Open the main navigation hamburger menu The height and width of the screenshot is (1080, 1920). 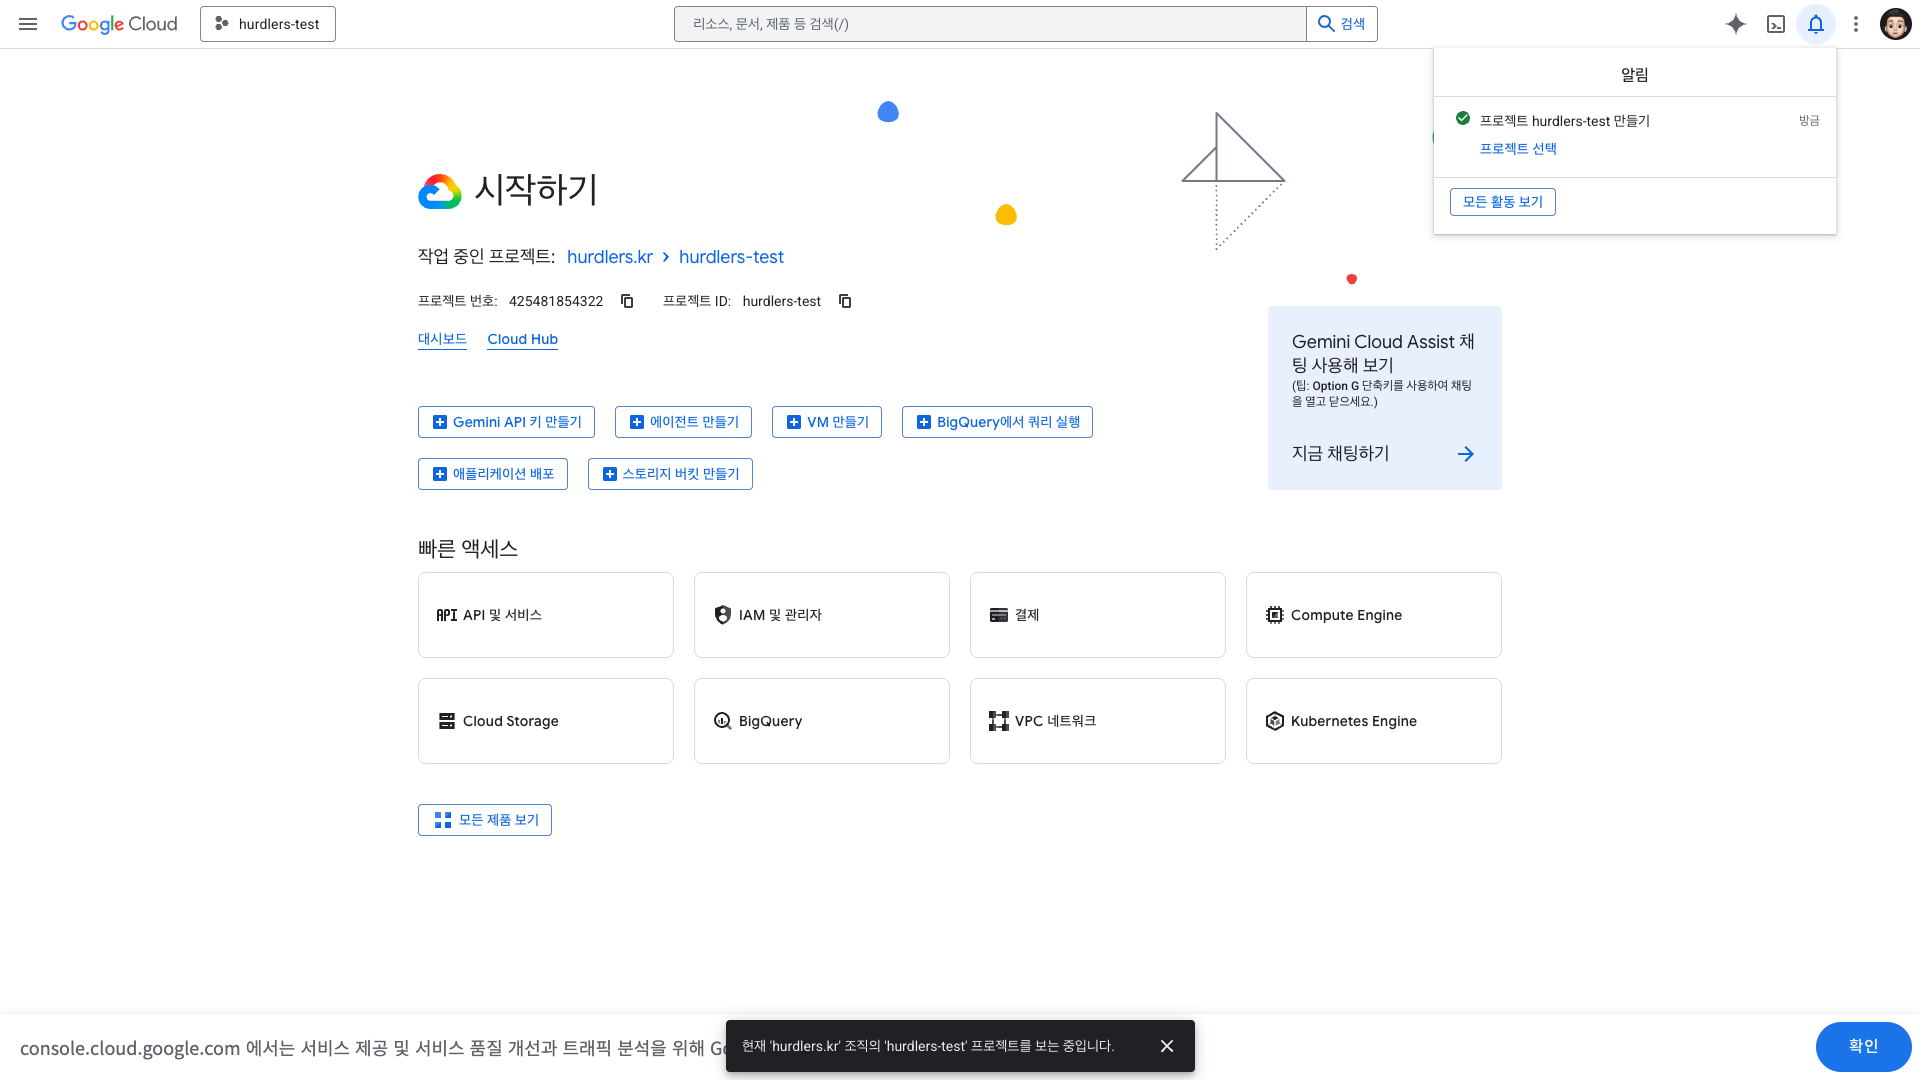coord(28,24)
